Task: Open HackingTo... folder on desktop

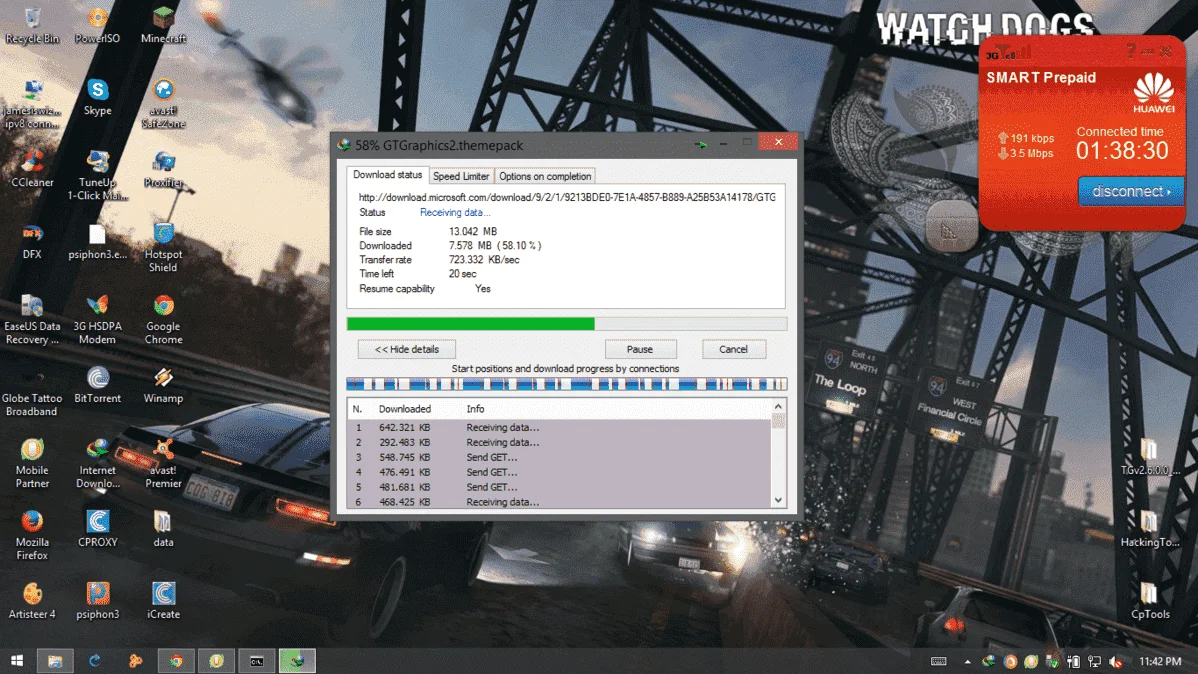Action: [x=1150, y=527]
